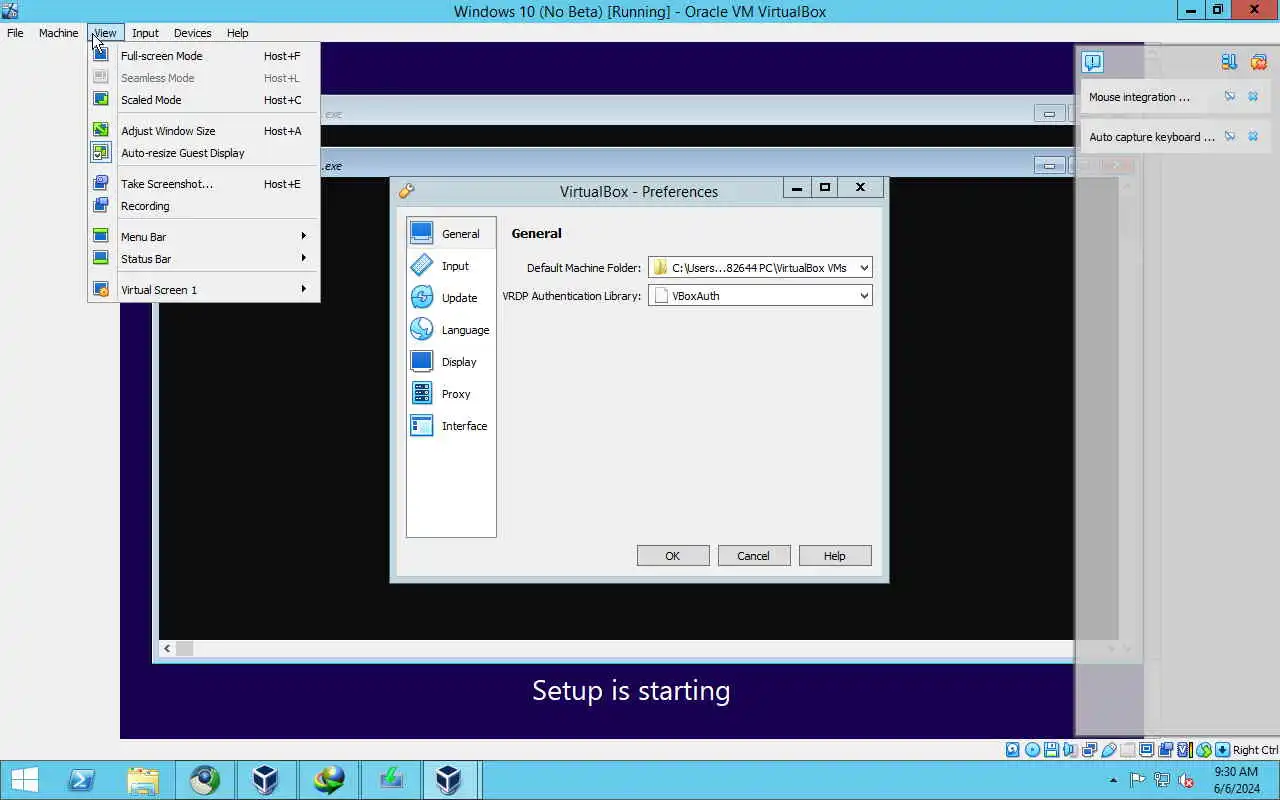Toggle the notification center speech-bubble icon
1280x800 pixels.
(1092, 62)
